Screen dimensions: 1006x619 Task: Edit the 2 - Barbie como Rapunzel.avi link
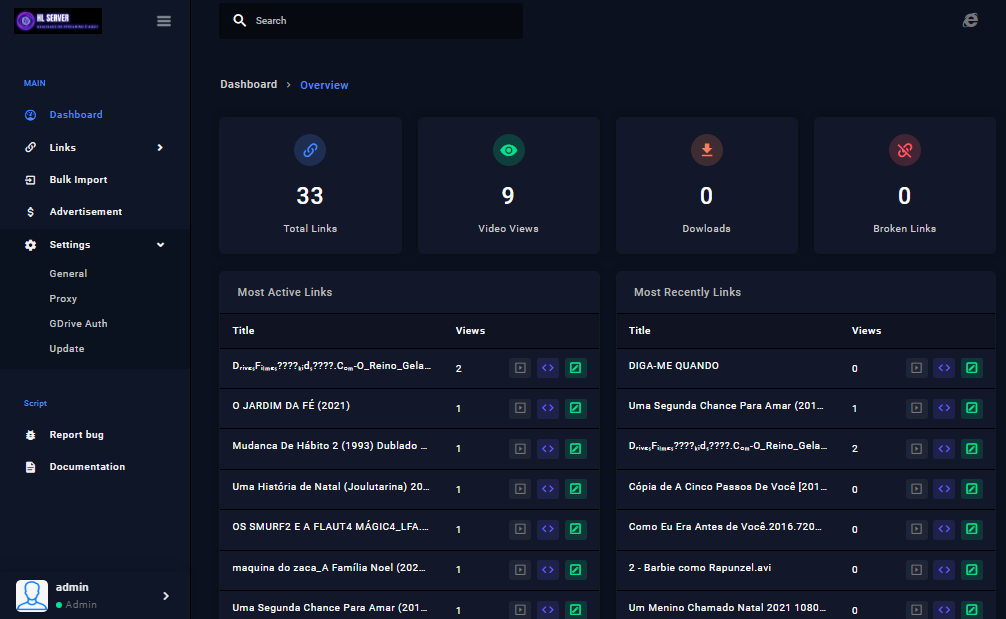pyautogui.click(x=972, y=569)
